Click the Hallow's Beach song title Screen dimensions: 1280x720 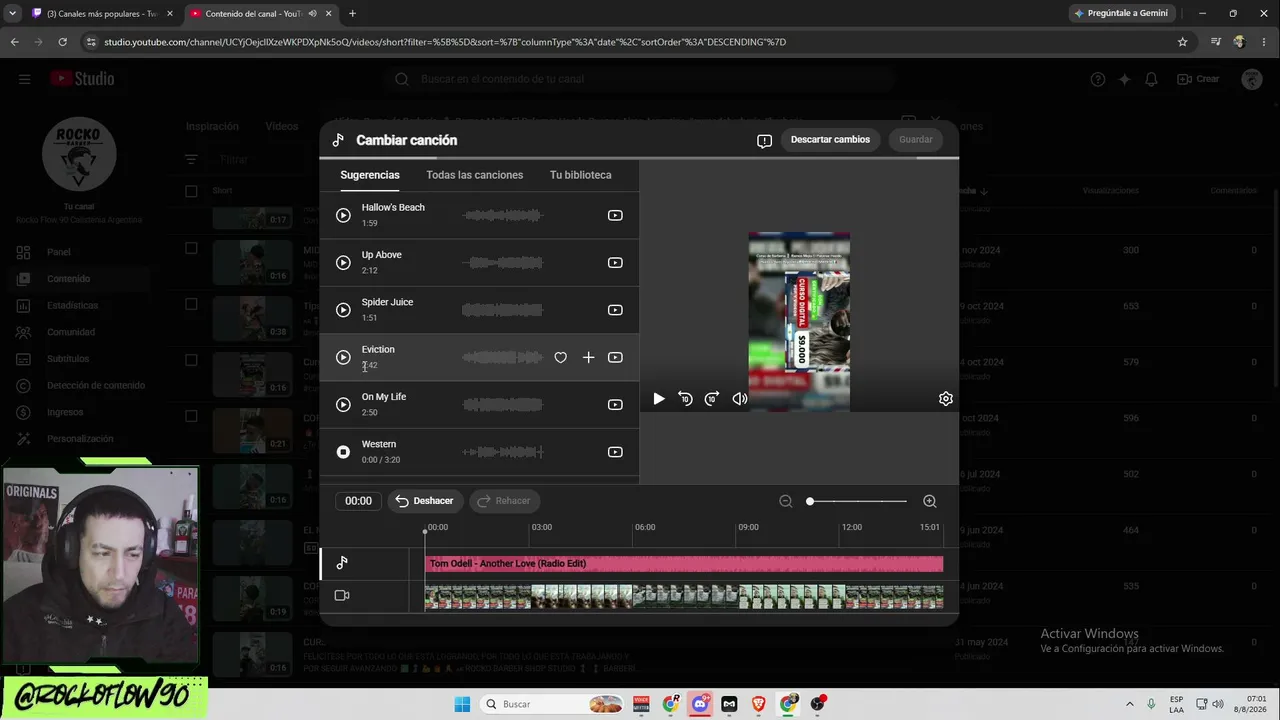393,207
